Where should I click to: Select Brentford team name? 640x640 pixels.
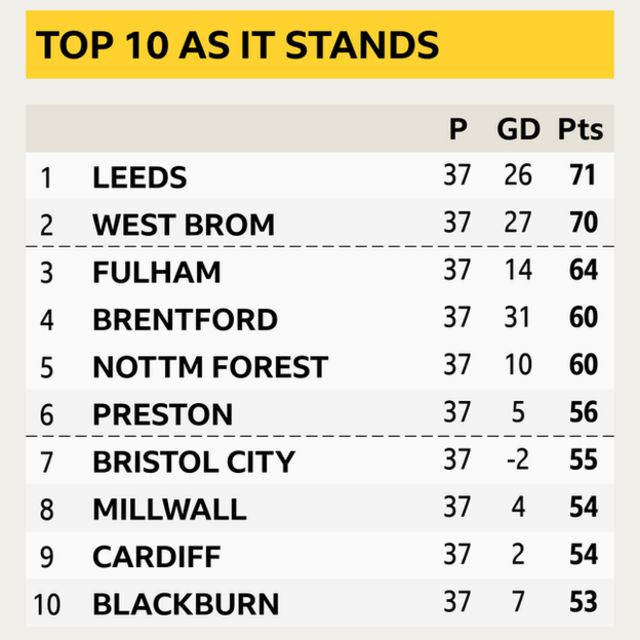pyautogui.click(x=185, y=320)
